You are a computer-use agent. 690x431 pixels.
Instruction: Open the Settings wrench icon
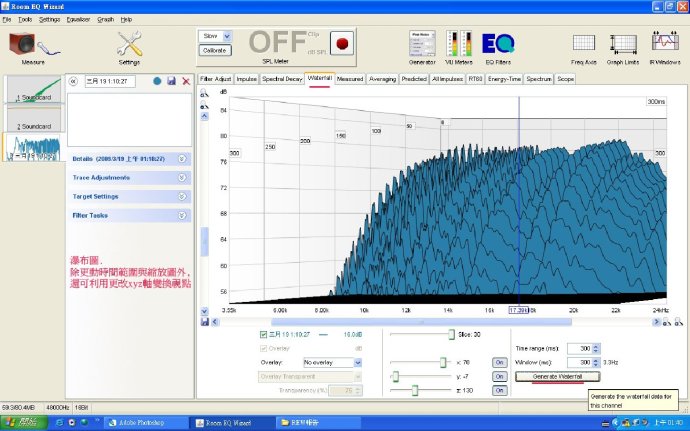pyautogui.click(x=129, y=44)
